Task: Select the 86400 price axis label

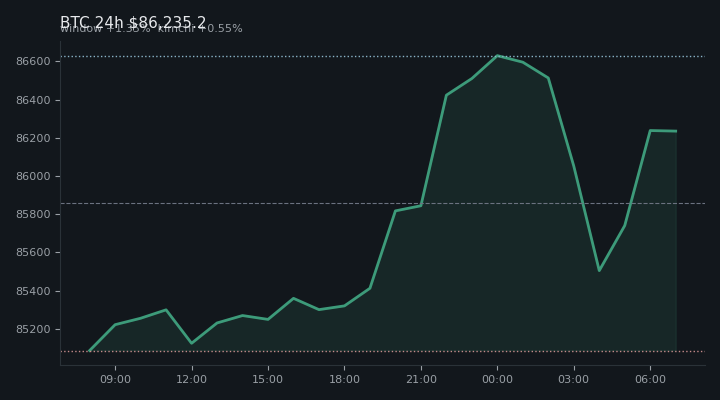Action: click(x=33, y=100)
